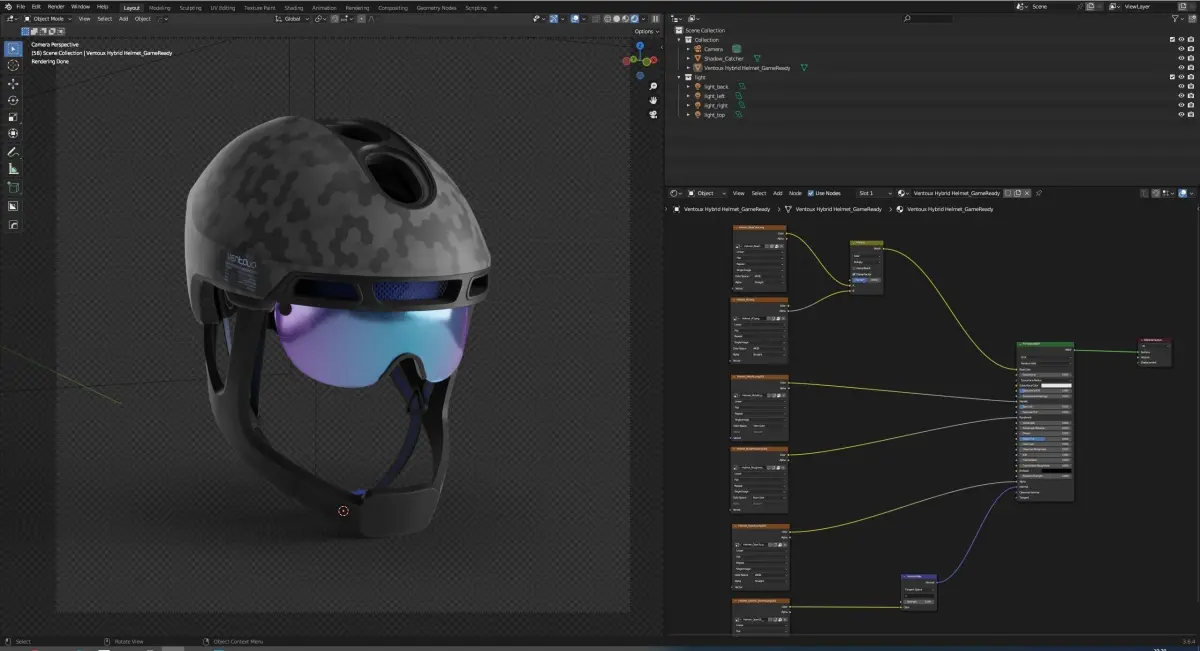1200x651 pixels.
Task: Disable light_top in renders camera icon
Action: click(1190, 115)
